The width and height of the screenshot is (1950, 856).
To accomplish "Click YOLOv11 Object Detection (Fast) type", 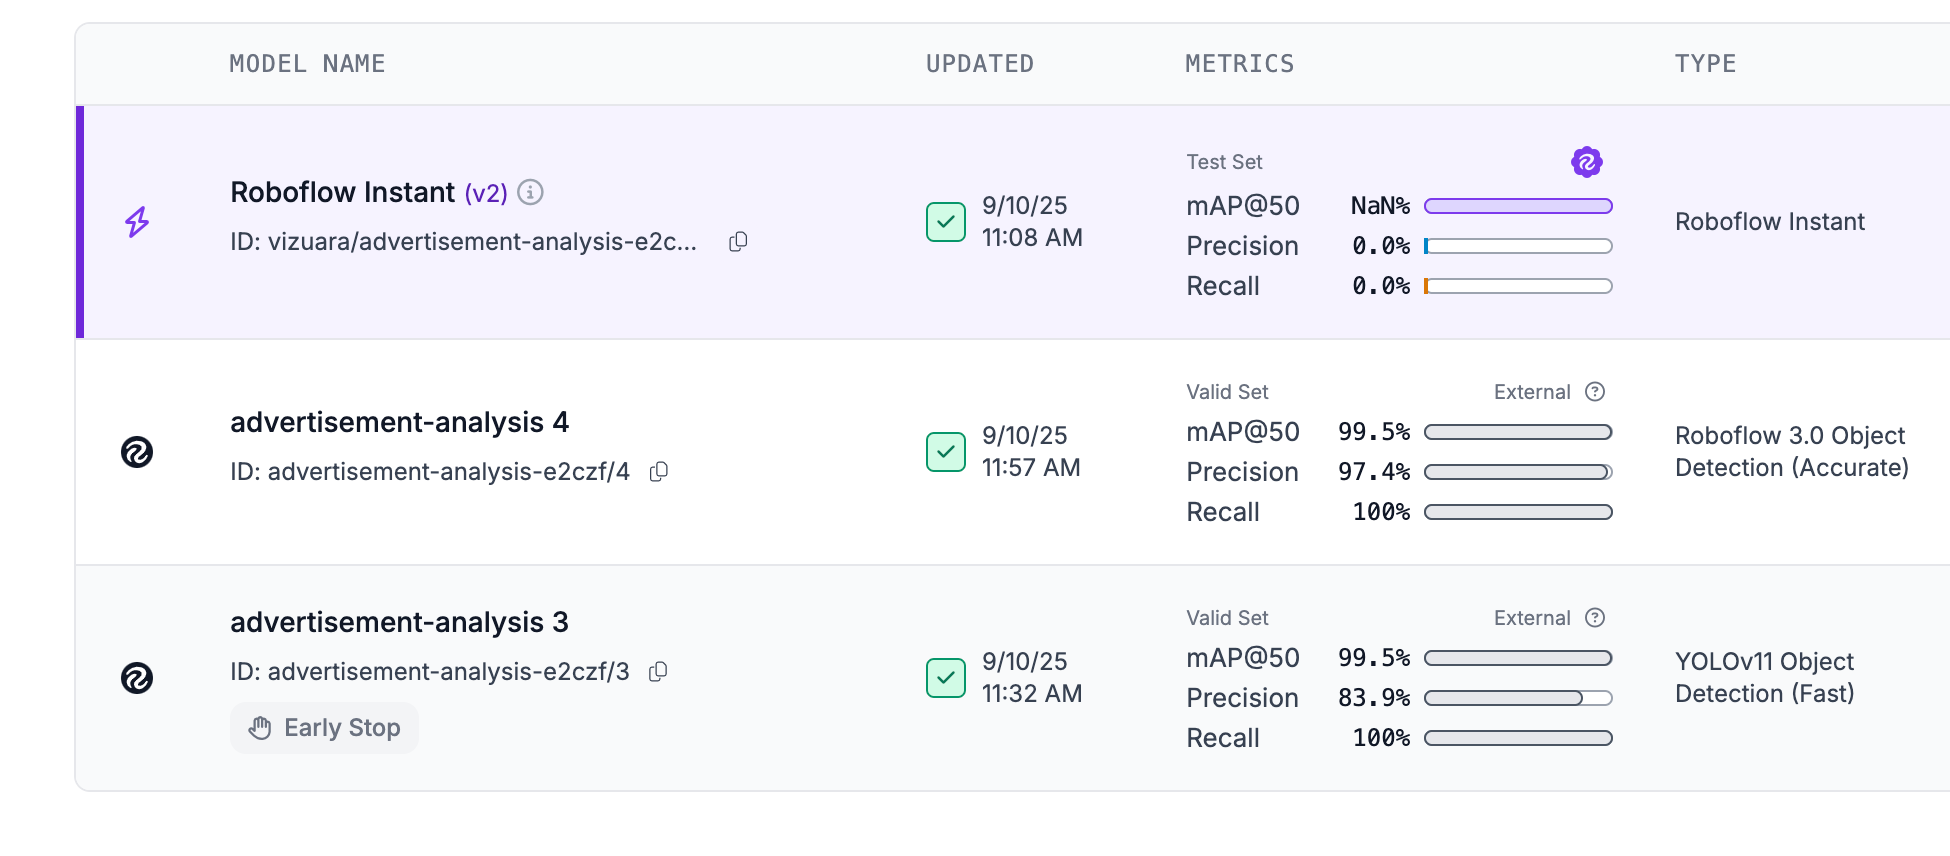I will 1765,678.
